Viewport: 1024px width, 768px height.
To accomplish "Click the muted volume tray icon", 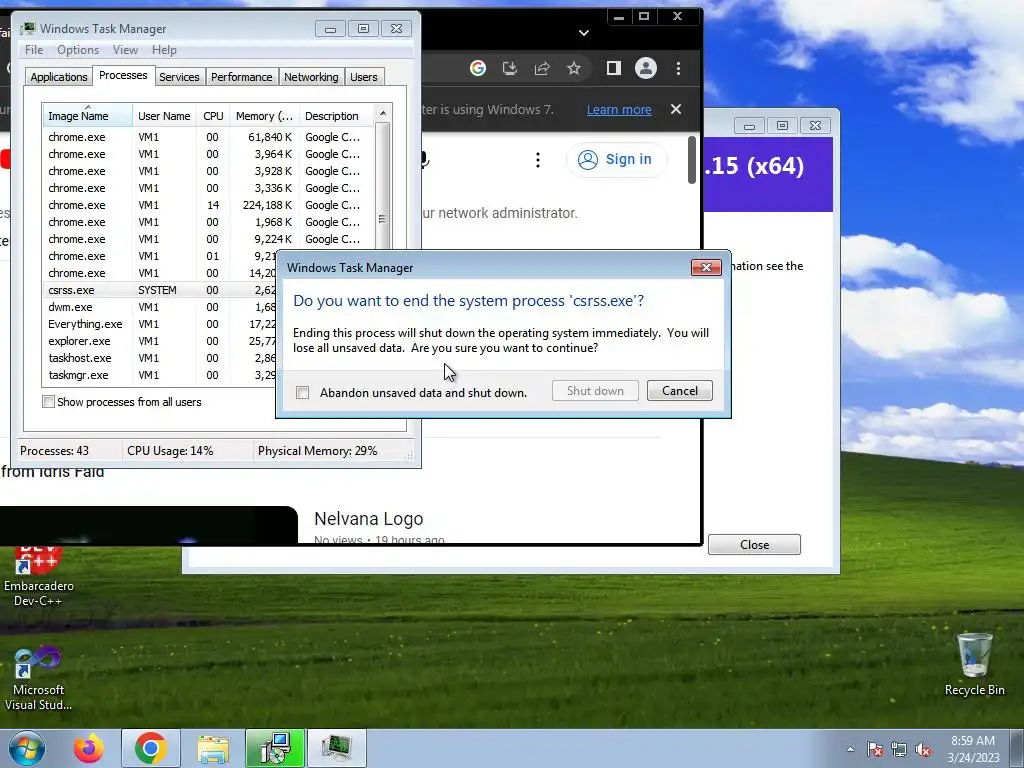I will coord(923,749).
